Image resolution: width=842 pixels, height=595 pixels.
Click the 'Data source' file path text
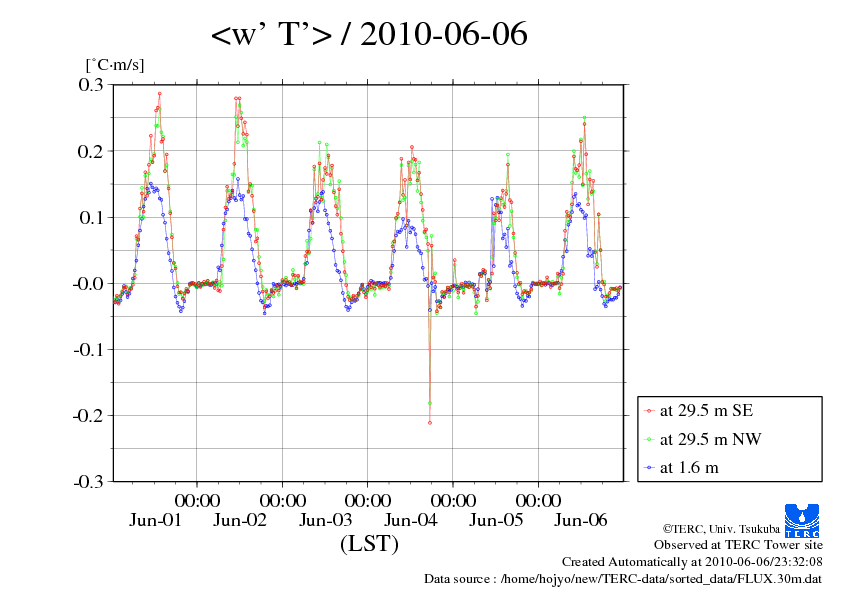click(623, 578)
